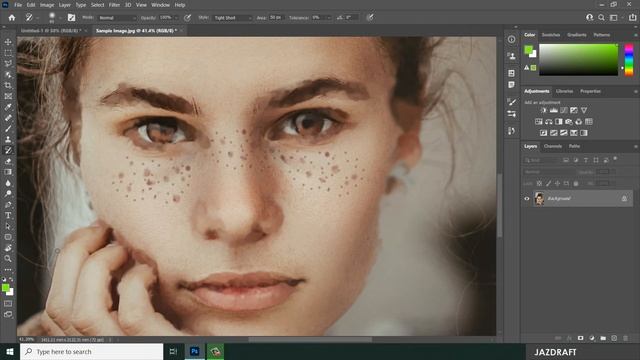The width and height of the screenshot is (640, 360).
Task: Open the Opacity value dropdown arrow
Action: tap(176, 18)
